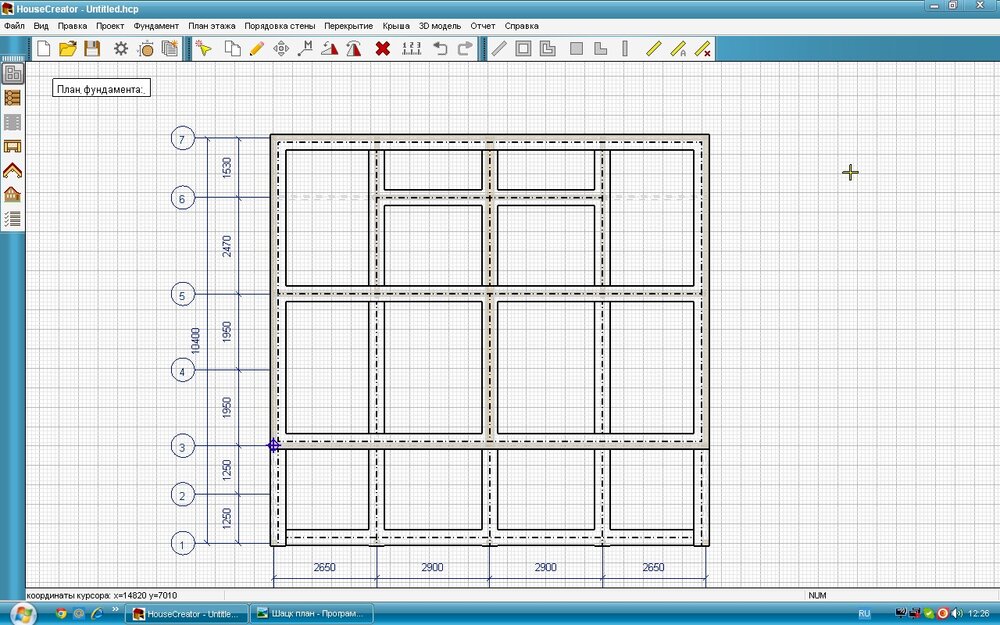
Task: Open the Фундамент menu
Action: pyautogui.click(x=156, y=26)
